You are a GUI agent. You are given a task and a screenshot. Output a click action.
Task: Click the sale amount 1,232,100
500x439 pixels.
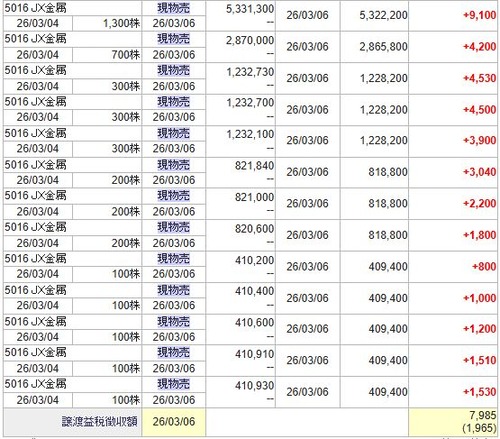coord(250,134)
